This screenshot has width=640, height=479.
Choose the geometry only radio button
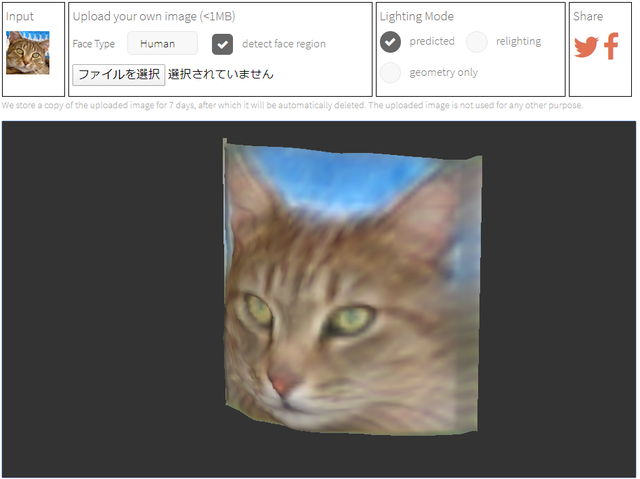click(x=391, y=72)
